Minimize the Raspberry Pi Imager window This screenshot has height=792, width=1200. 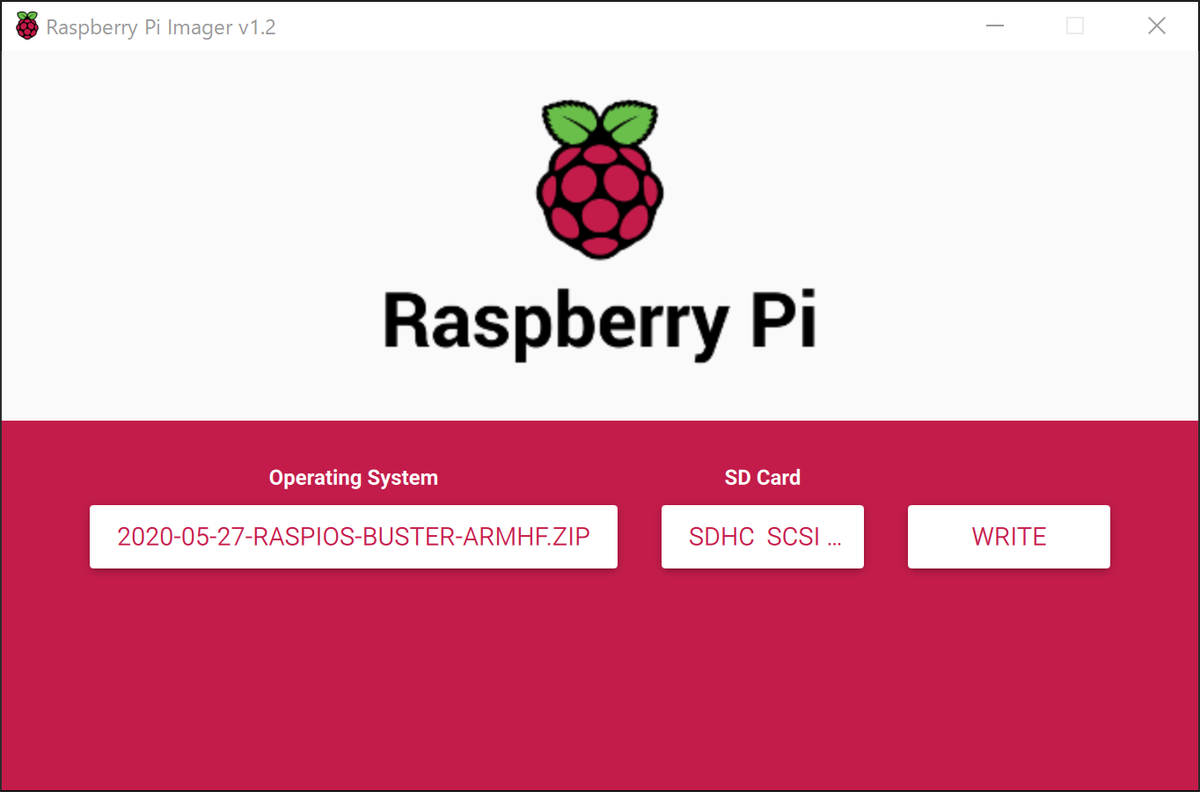(993, 27)
